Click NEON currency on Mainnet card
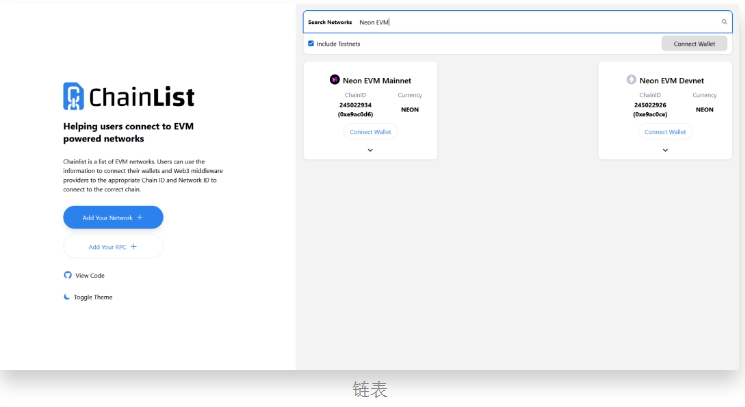Image resolution: width=745 pixels, height=407 pixels. coord(410,110)
